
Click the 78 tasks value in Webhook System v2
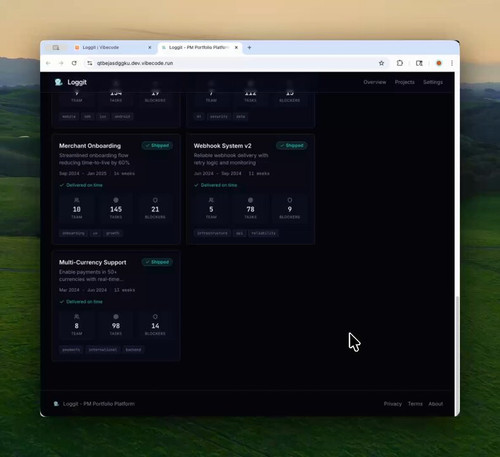[250, 209]
